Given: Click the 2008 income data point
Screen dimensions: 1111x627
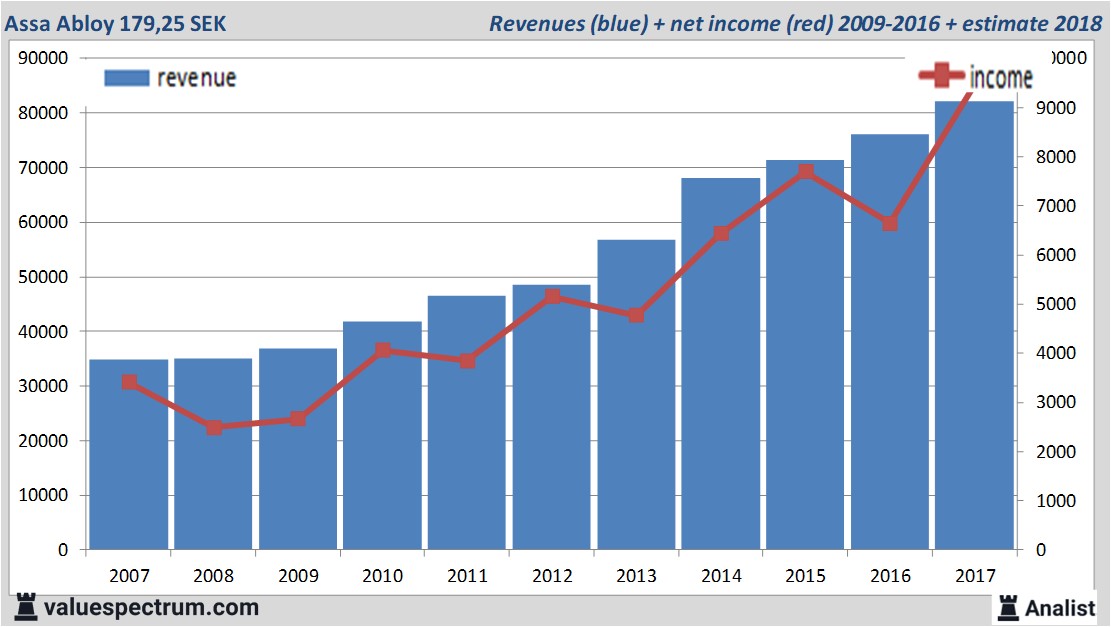Looking at the screenshot, I should (x=214, y=427).
